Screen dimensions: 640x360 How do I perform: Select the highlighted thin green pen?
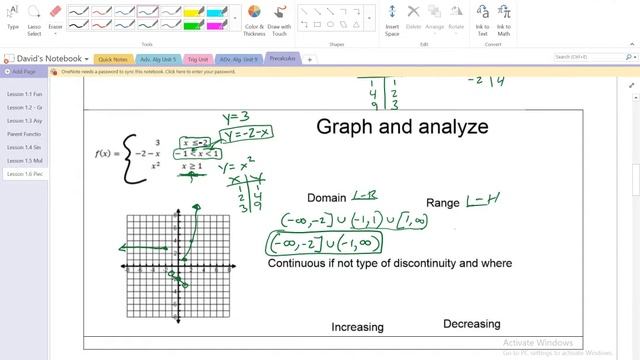(x=148, y=11)
